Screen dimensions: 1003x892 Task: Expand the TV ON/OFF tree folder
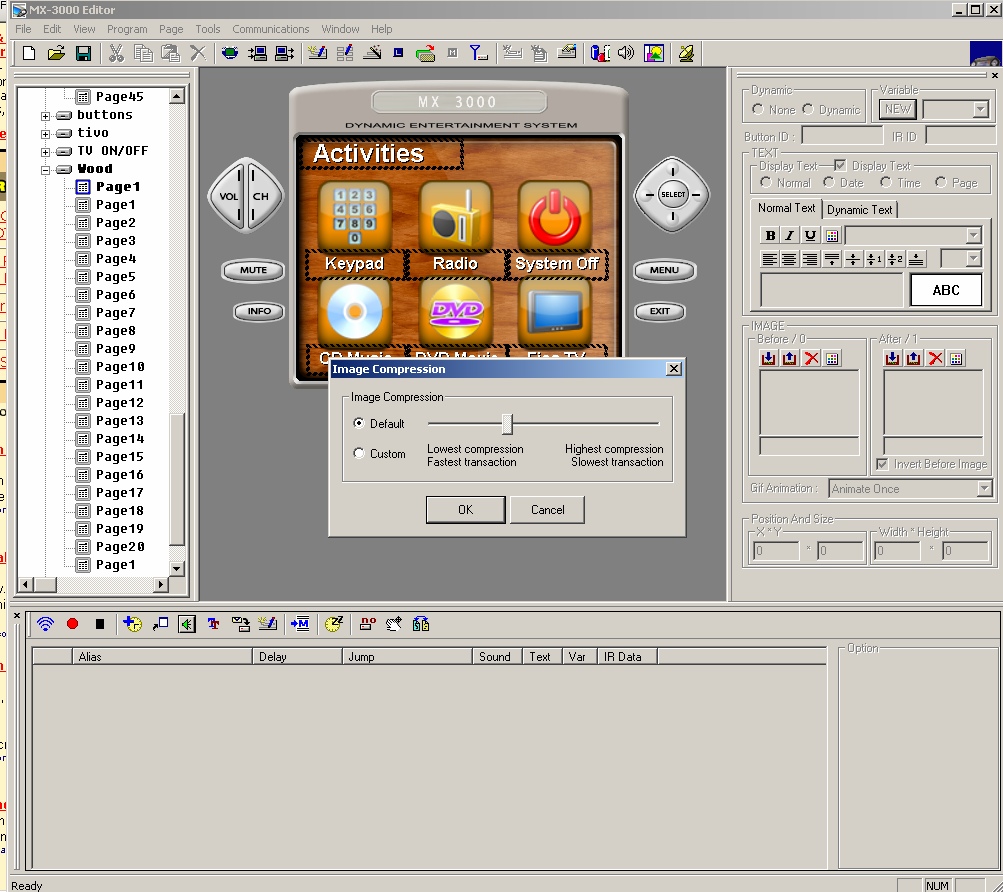pos(45,152)
